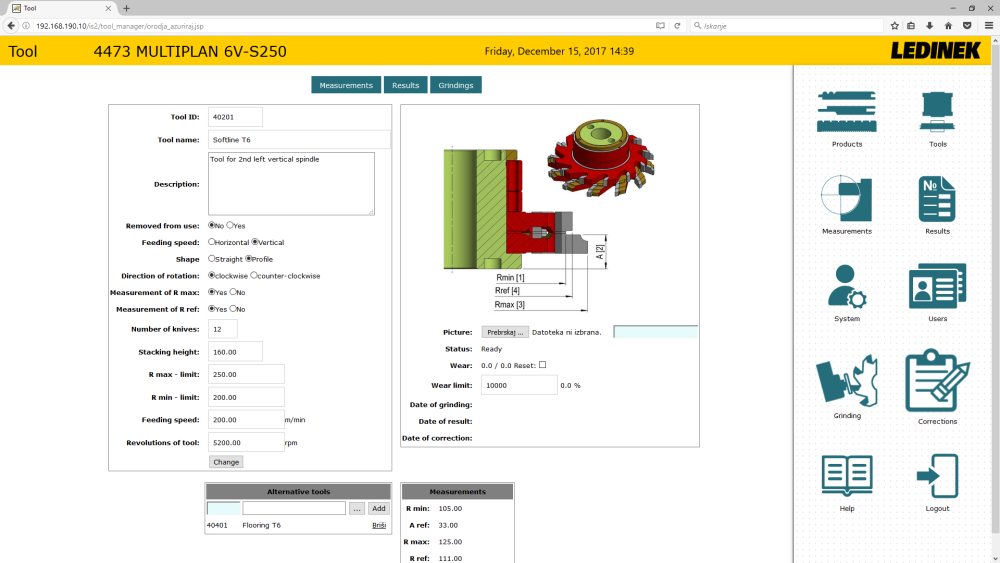The image size is (1000, 563).
Task: Open the Measurements sidebar icon
Action: coord(846,198)
